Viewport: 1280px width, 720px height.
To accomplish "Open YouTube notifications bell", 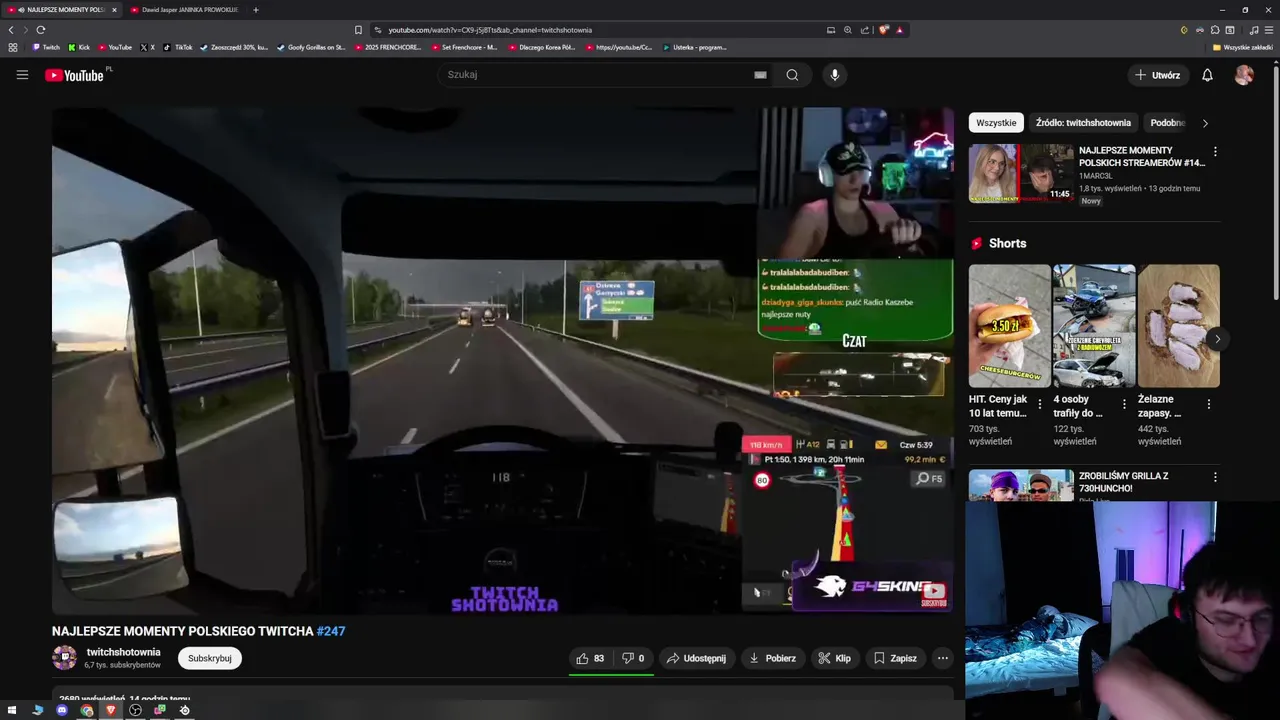I will click(x=1207, y=75).
